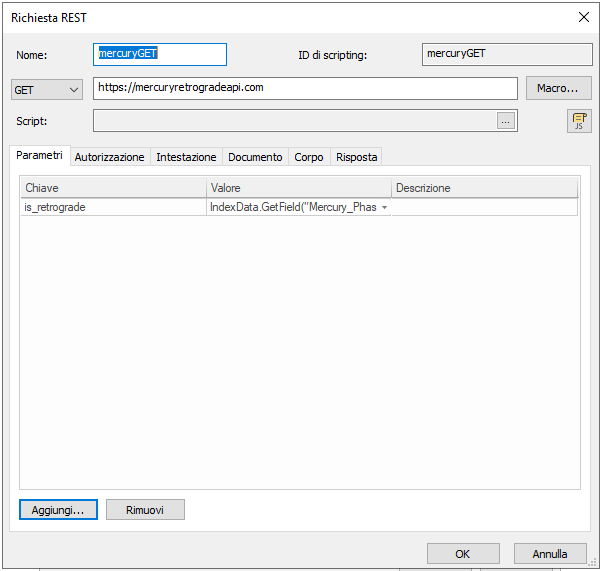This screenshot has height=571, width=603.
Task: Show the Risposta tab
Action: coord(356,157)
